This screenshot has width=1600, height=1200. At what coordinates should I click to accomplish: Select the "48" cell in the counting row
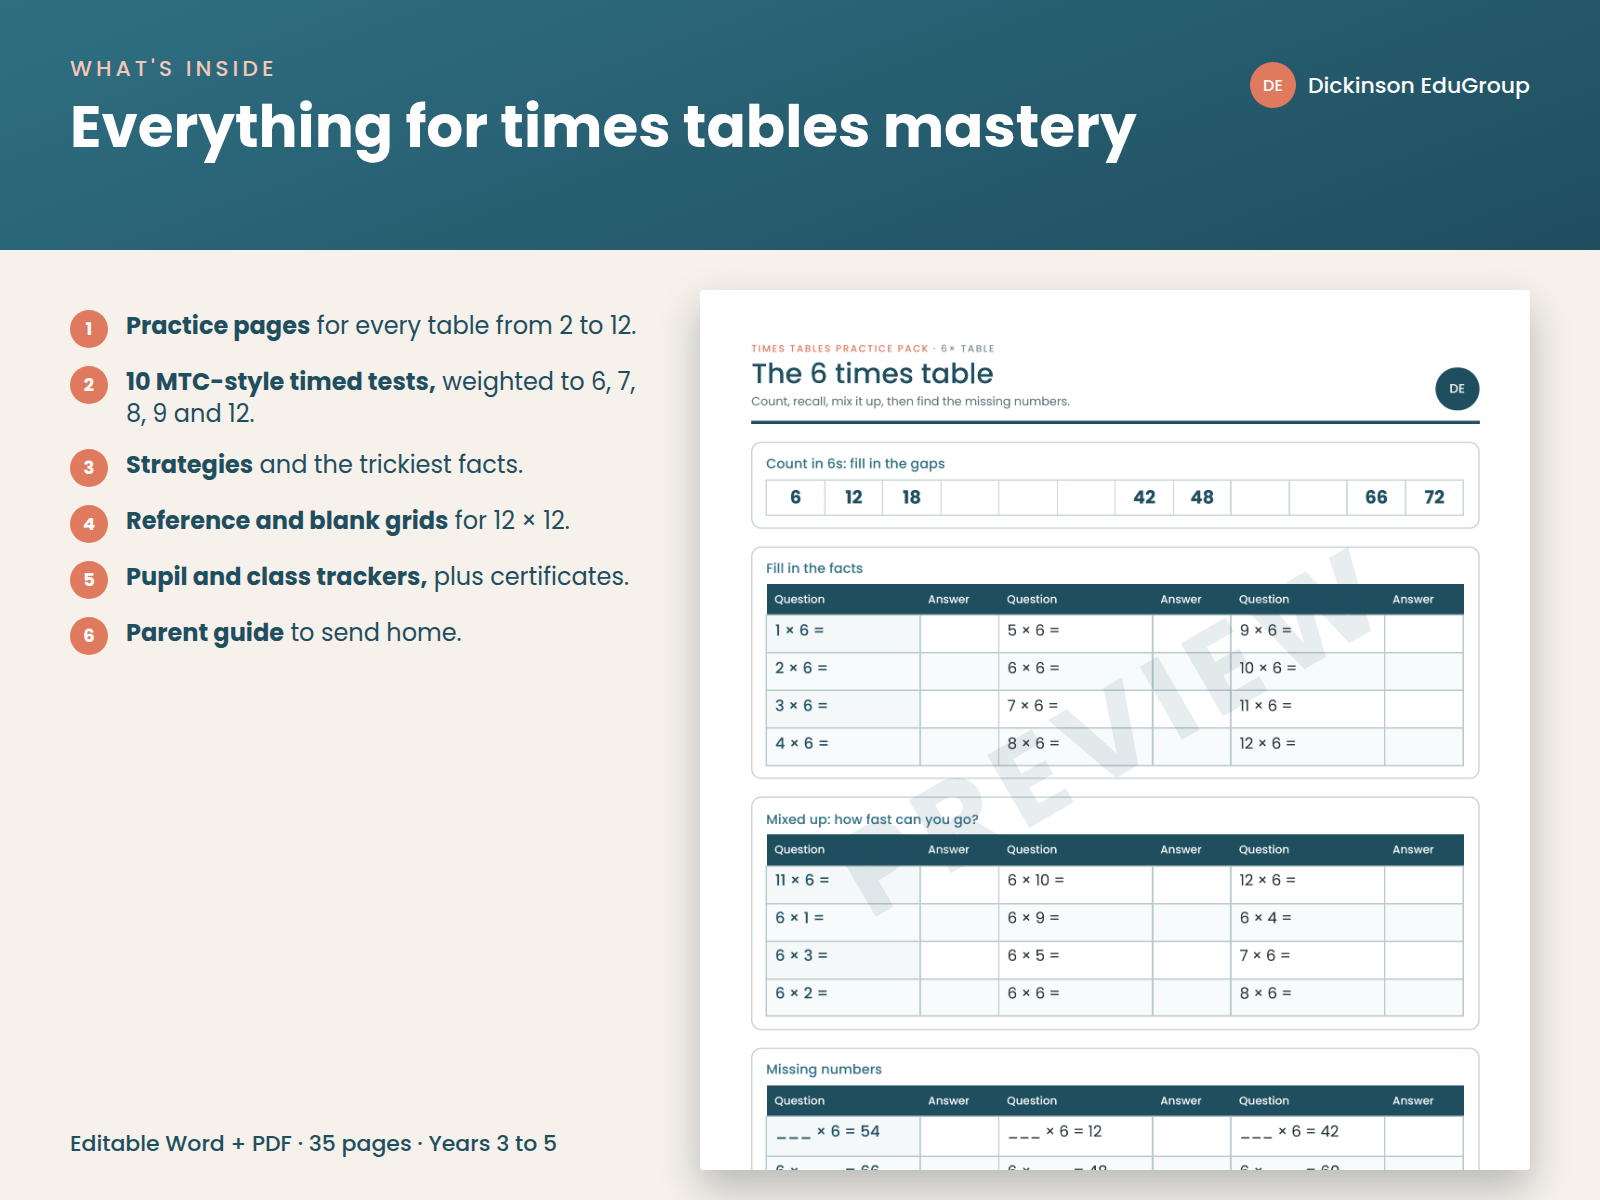tap(1202, 497)
